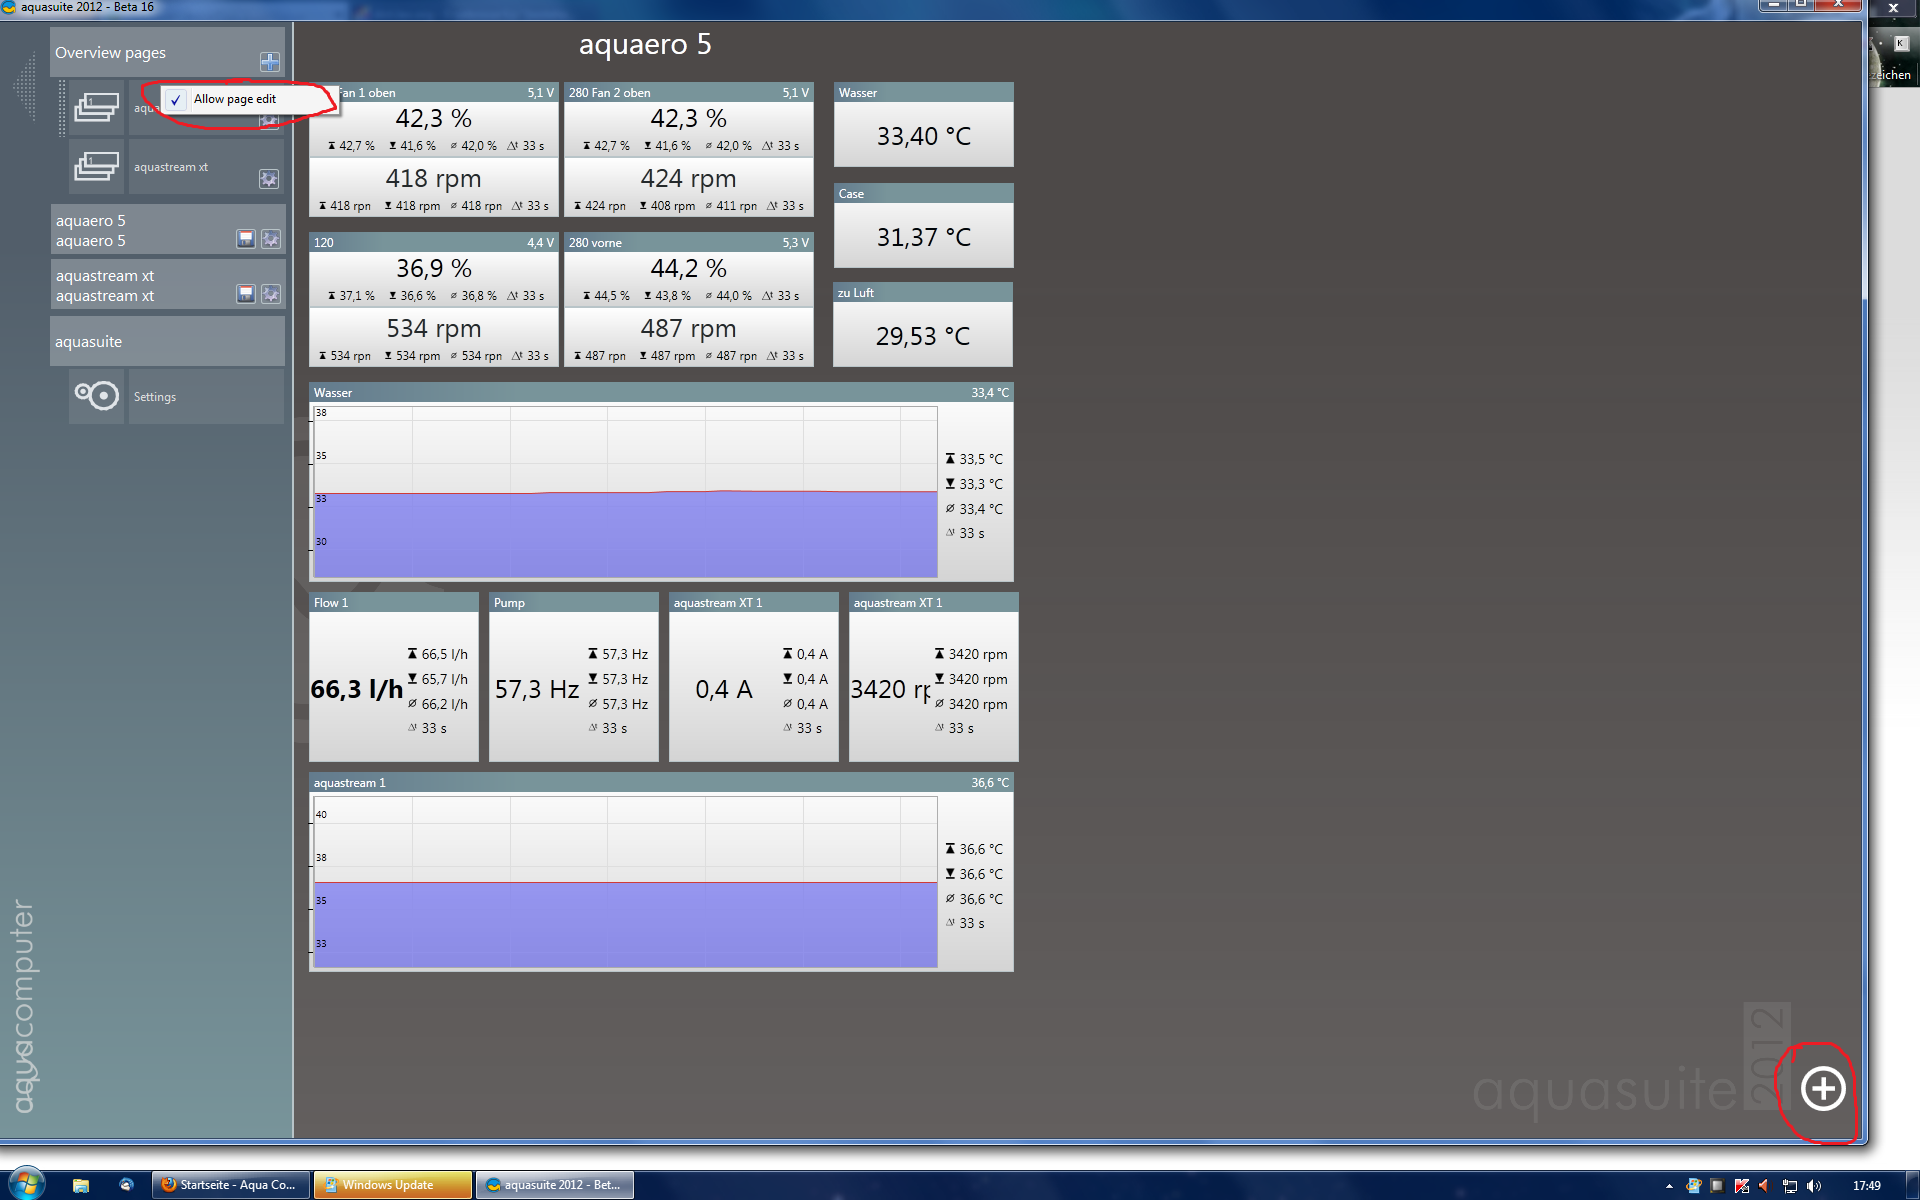Show hidden system tray icons arrow
This screenshot has height=1200, width=1920.
click(1669, 1186)
